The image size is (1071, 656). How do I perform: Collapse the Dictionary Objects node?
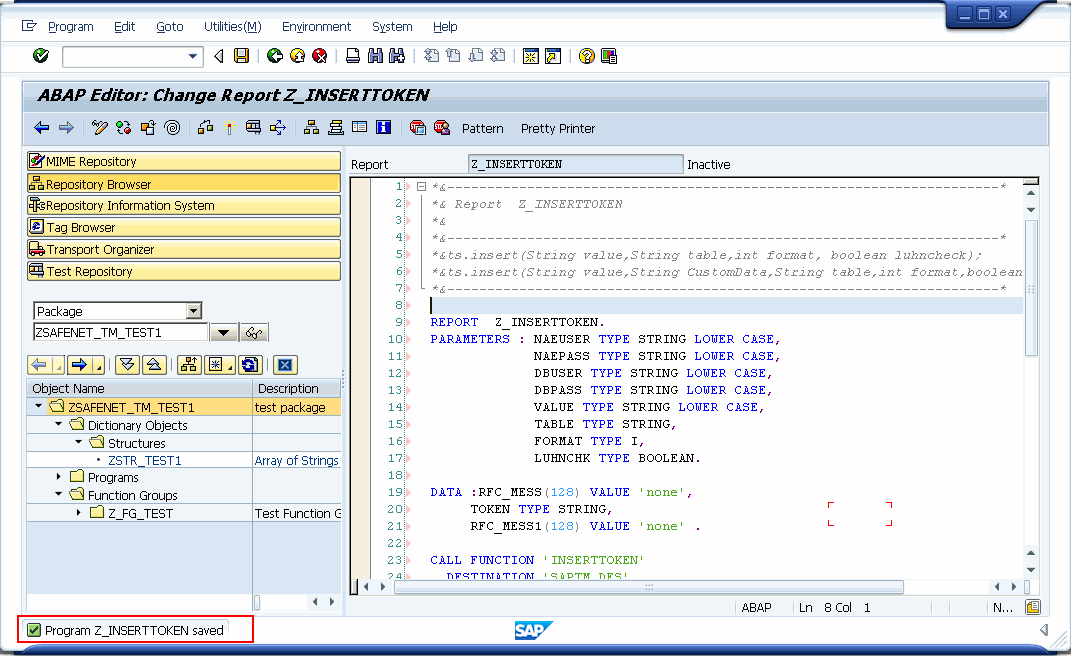59,424
